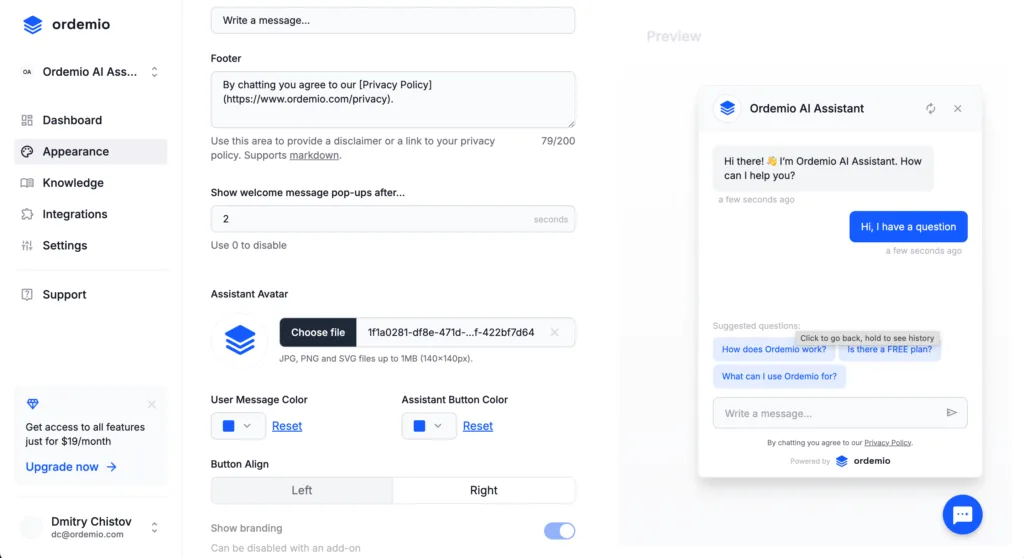Go to Integrations in the sidebar
Image resolution: width=1024 pixels, height=558 pixels.
(x=75, y=214)
